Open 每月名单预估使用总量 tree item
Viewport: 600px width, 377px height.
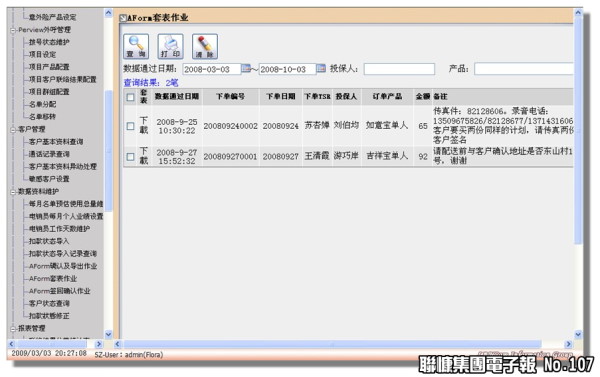(x=66, y=204)
